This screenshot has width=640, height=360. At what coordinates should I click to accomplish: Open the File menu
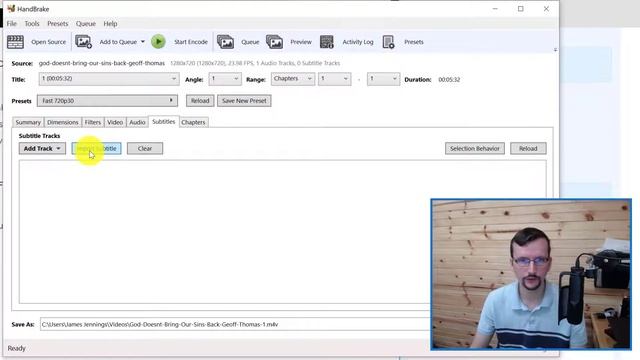tap(11, 24)
